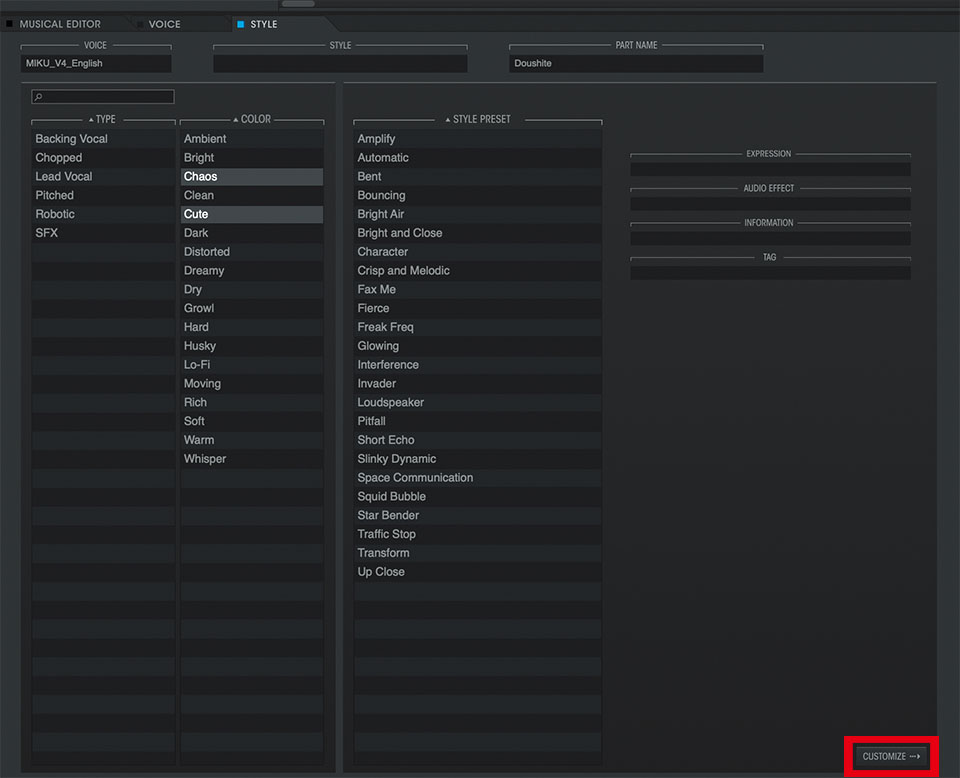Pick the Slinky Dynamic preset
Viewport: 960px width, 778px height.
478,459
